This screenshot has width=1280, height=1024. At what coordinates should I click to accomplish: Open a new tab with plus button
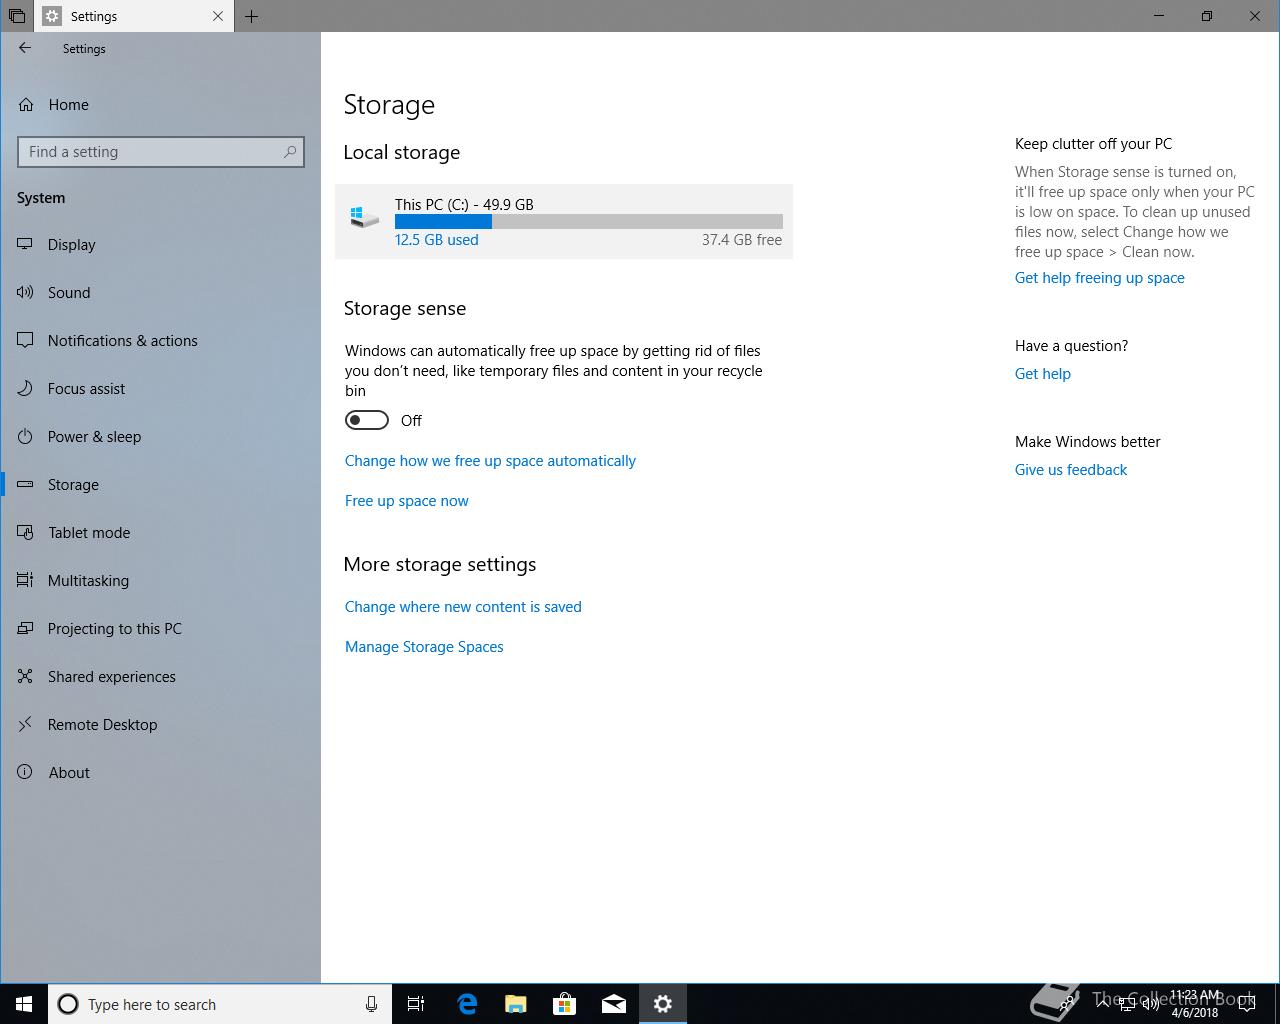251,16
